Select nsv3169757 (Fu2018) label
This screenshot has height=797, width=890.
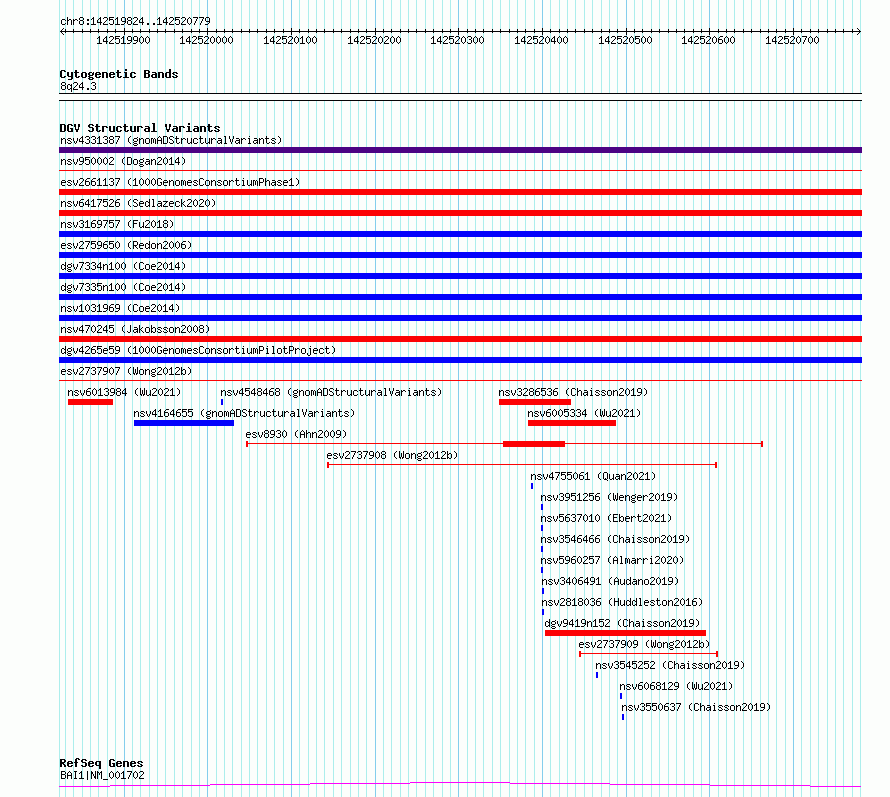117,224
